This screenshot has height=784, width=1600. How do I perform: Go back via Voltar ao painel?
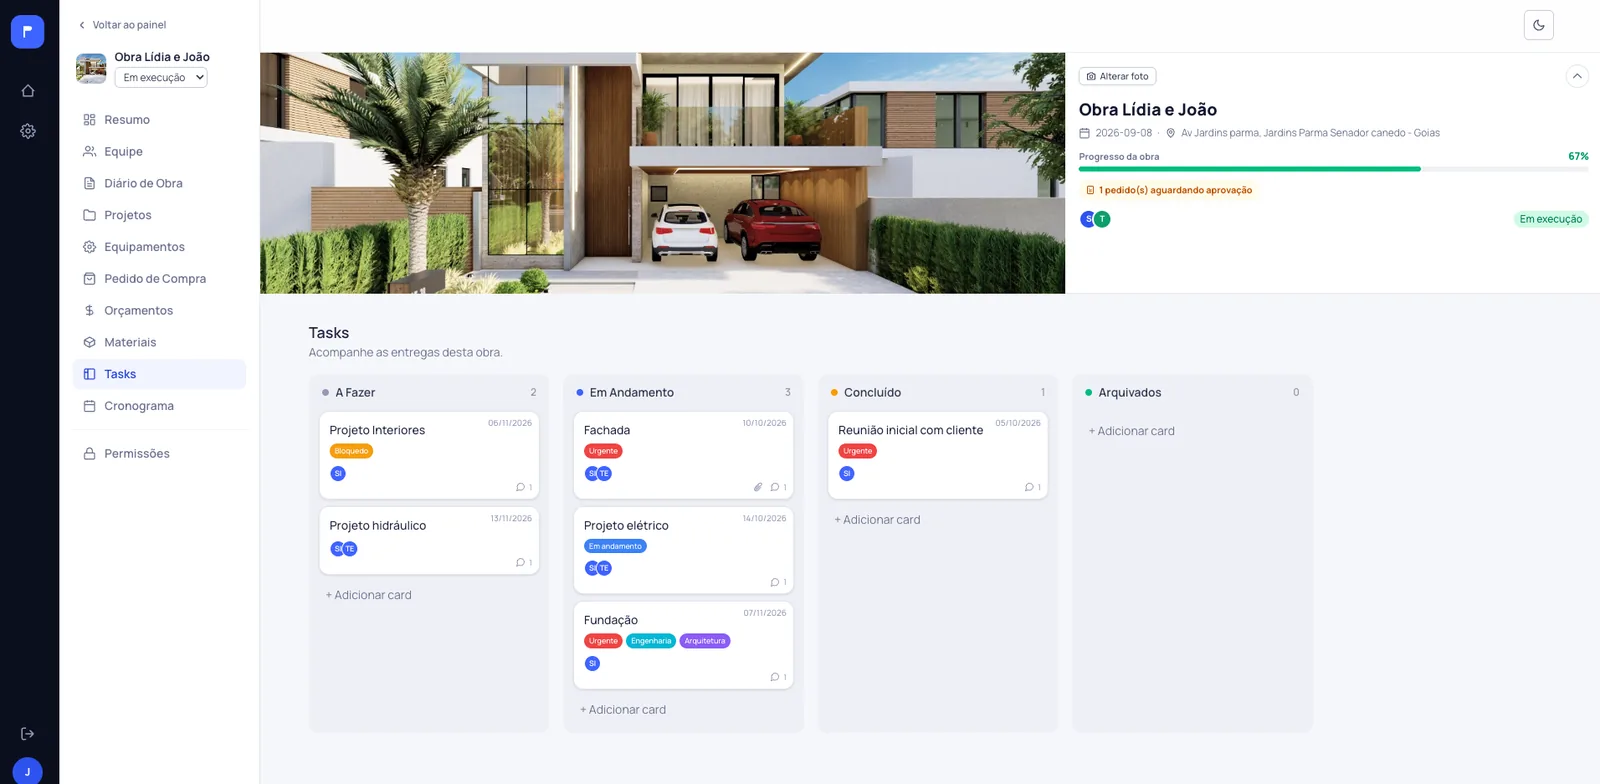[122, 25]
